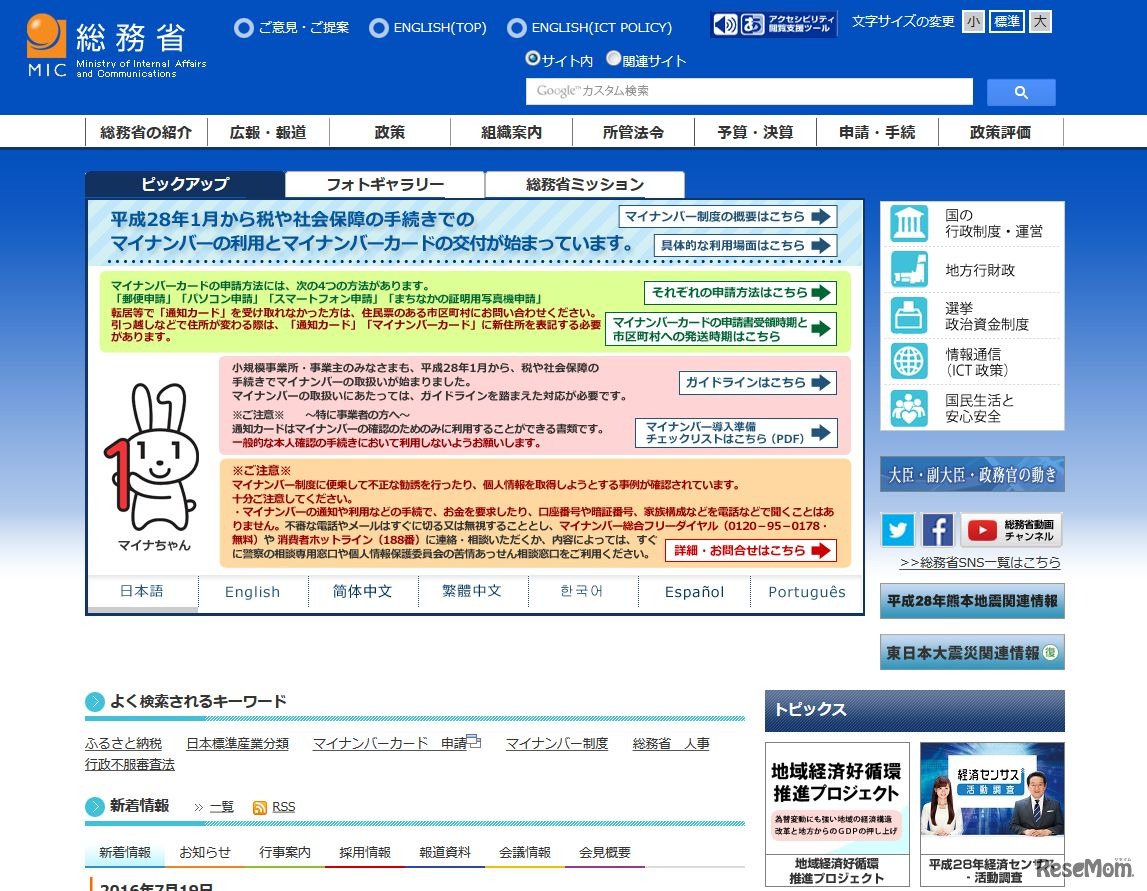This screenshot has width=1147, height=891.
Task: Click inside the Google カスタム検索 field
Action: coord(750,91)
